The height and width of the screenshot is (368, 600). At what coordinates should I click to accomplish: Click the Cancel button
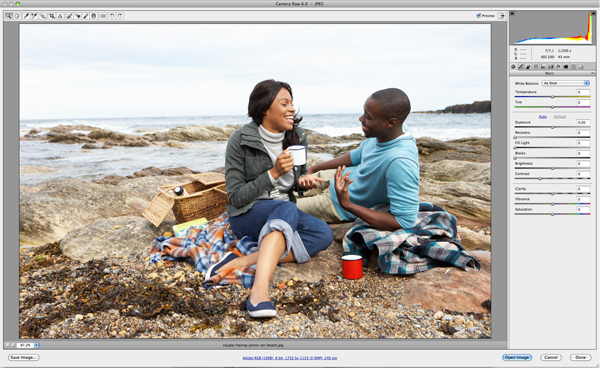tap(551, 357)
